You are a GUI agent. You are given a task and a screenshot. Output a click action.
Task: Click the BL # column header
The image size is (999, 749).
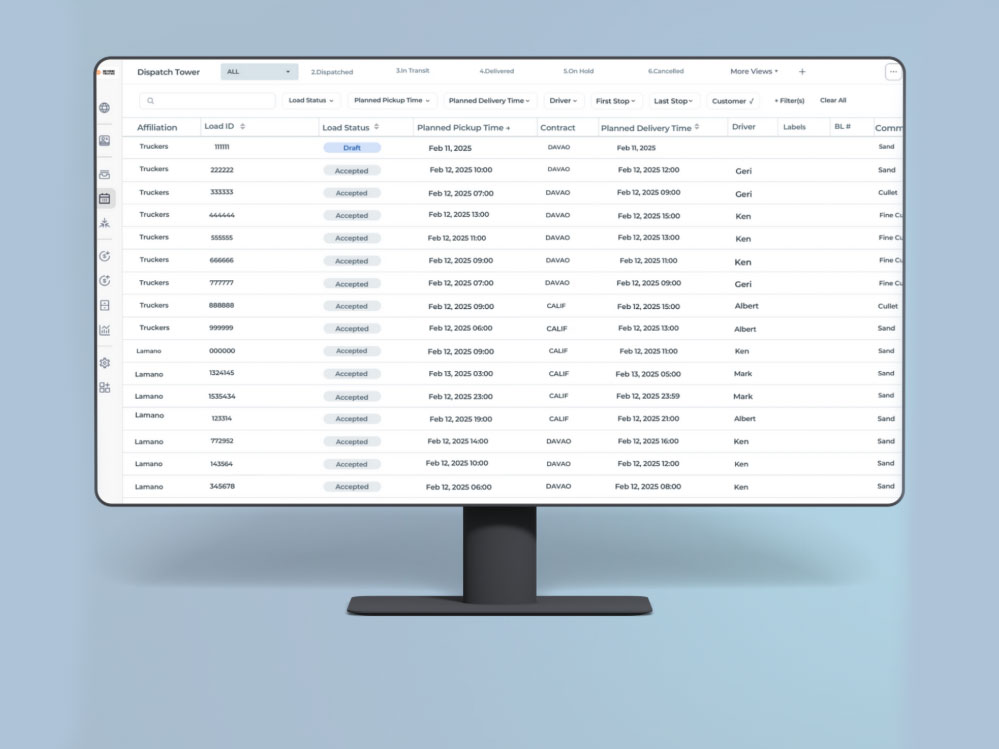point(842,127)
